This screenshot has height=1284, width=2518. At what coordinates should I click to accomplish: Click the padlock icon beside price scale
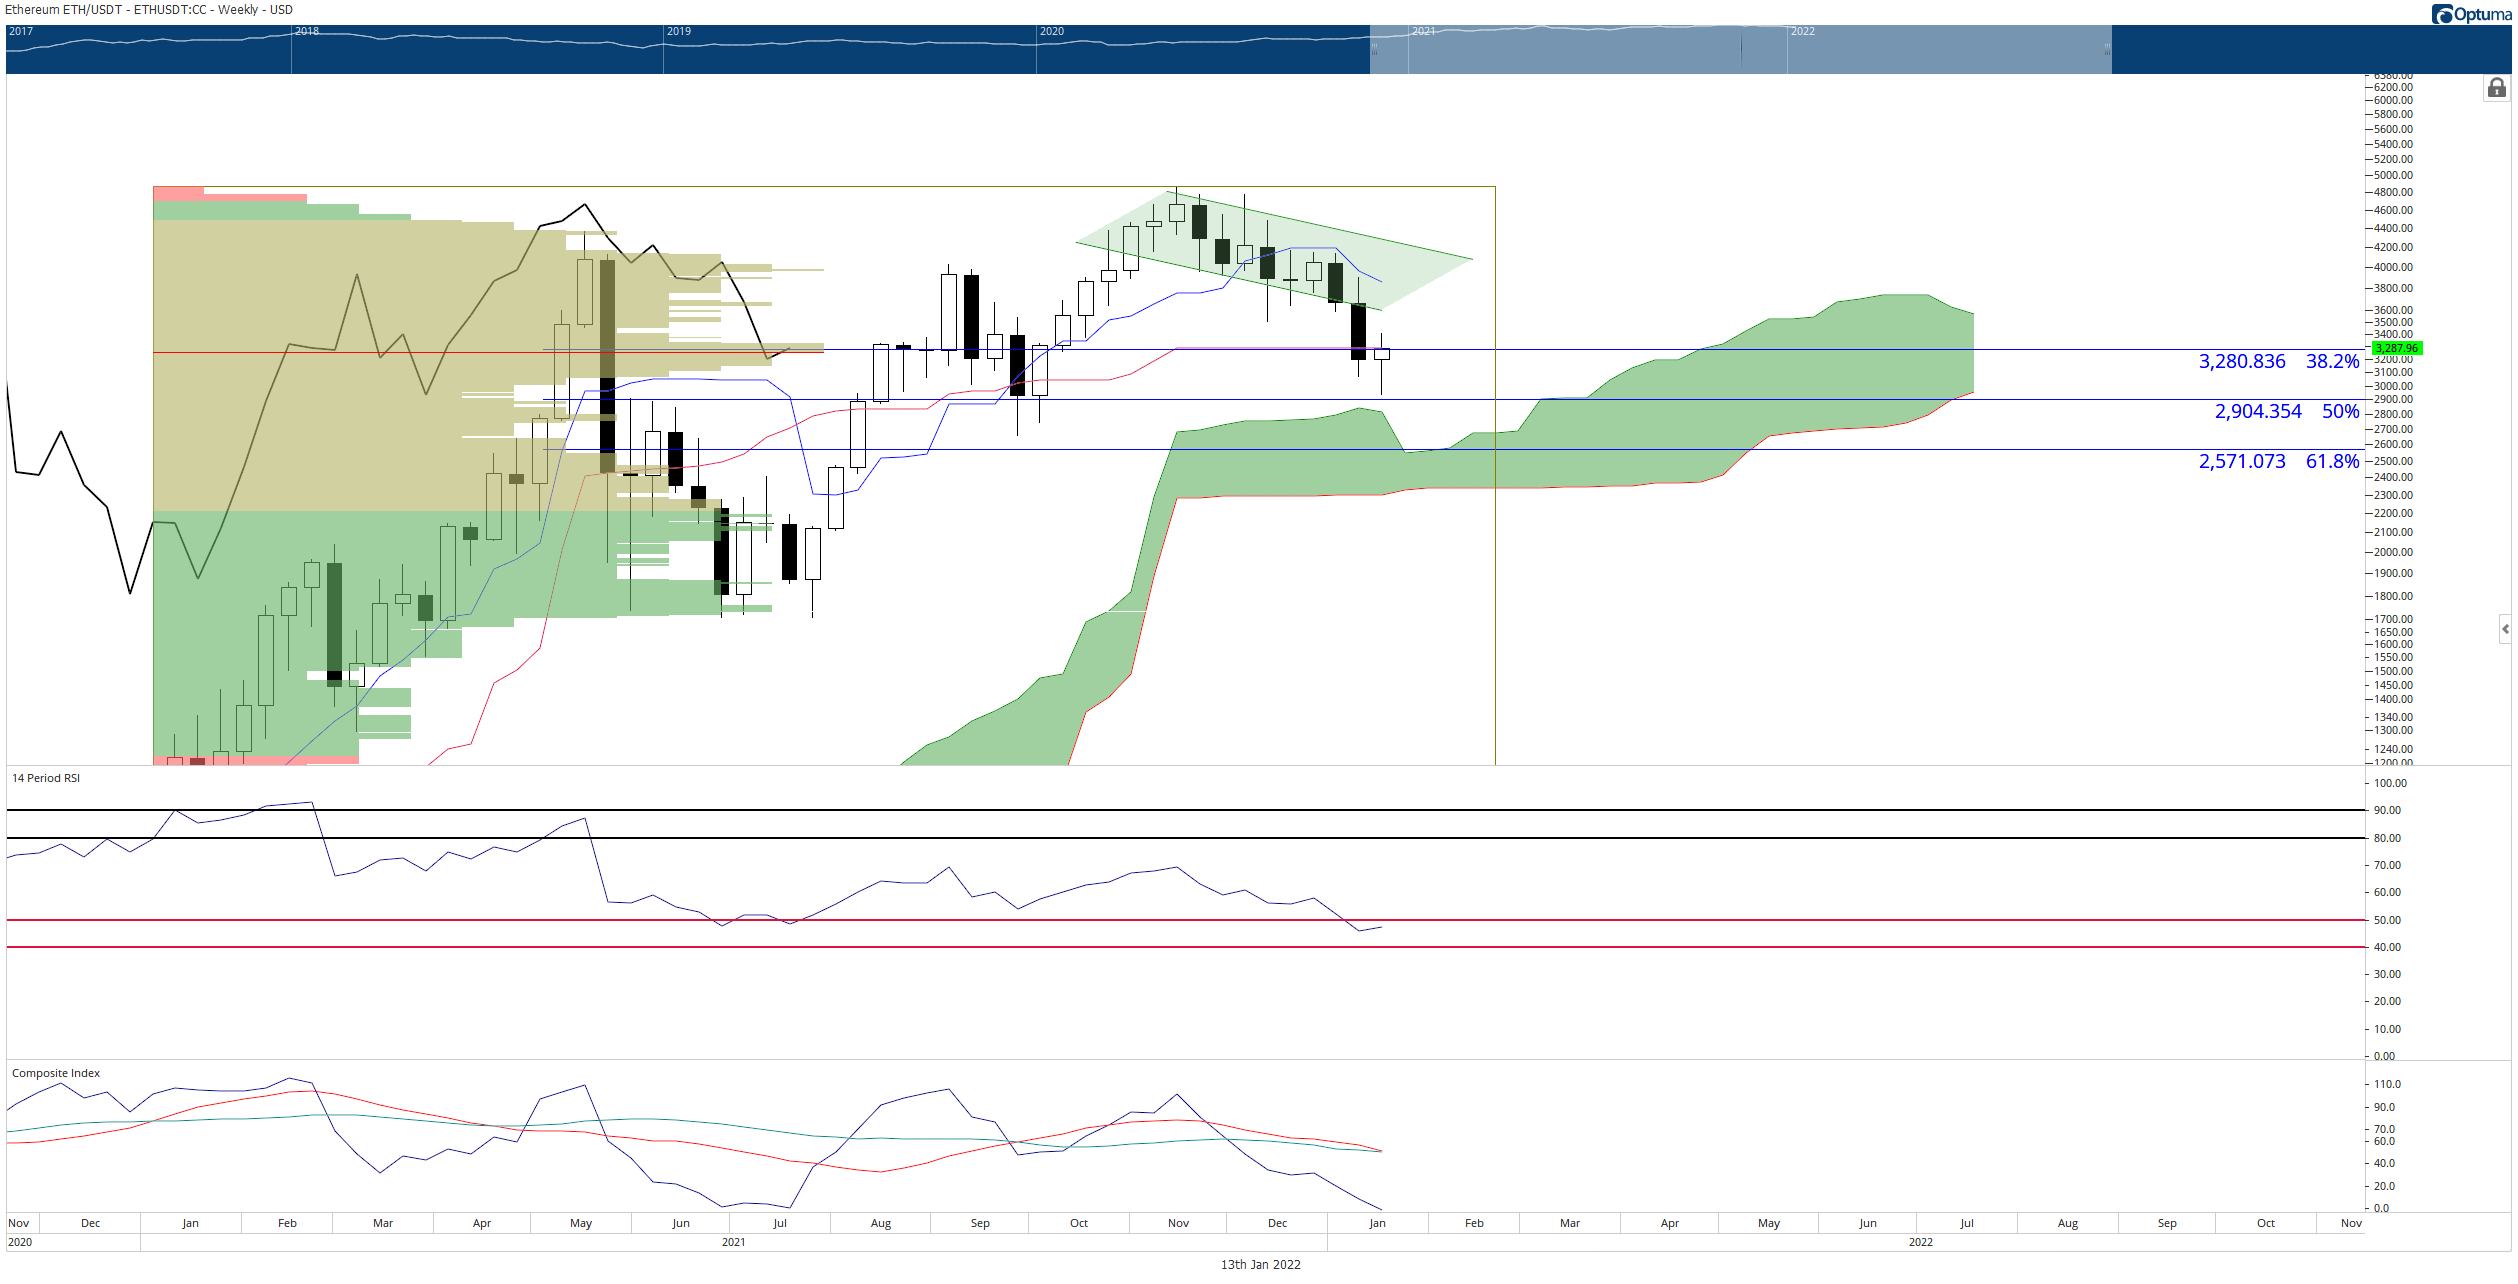point(2496,88)
